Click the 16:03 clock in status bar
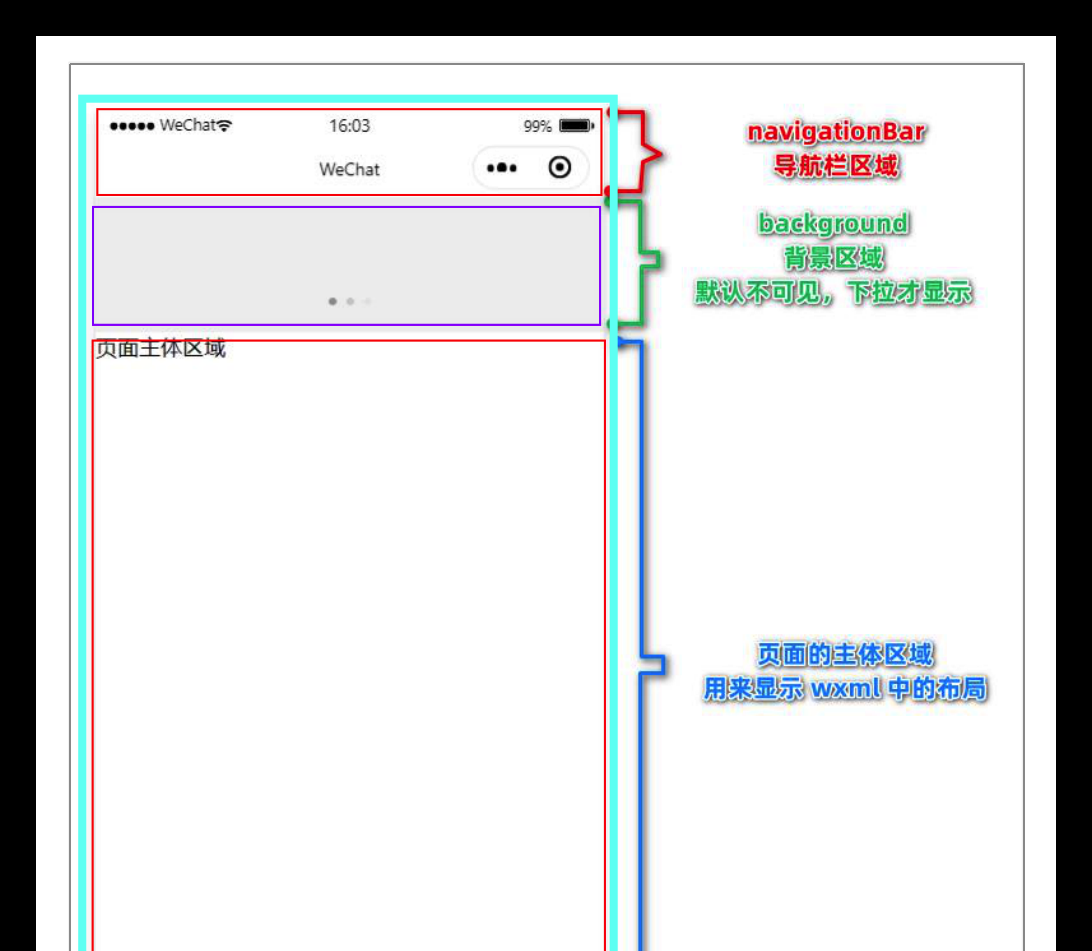The height and width of the screenshot is (951, 1092). coord(350,126)
